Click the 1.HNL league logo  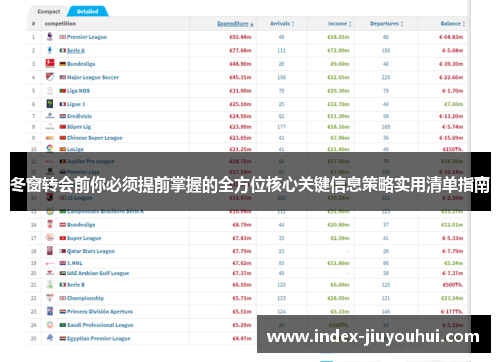coord(50,263)
